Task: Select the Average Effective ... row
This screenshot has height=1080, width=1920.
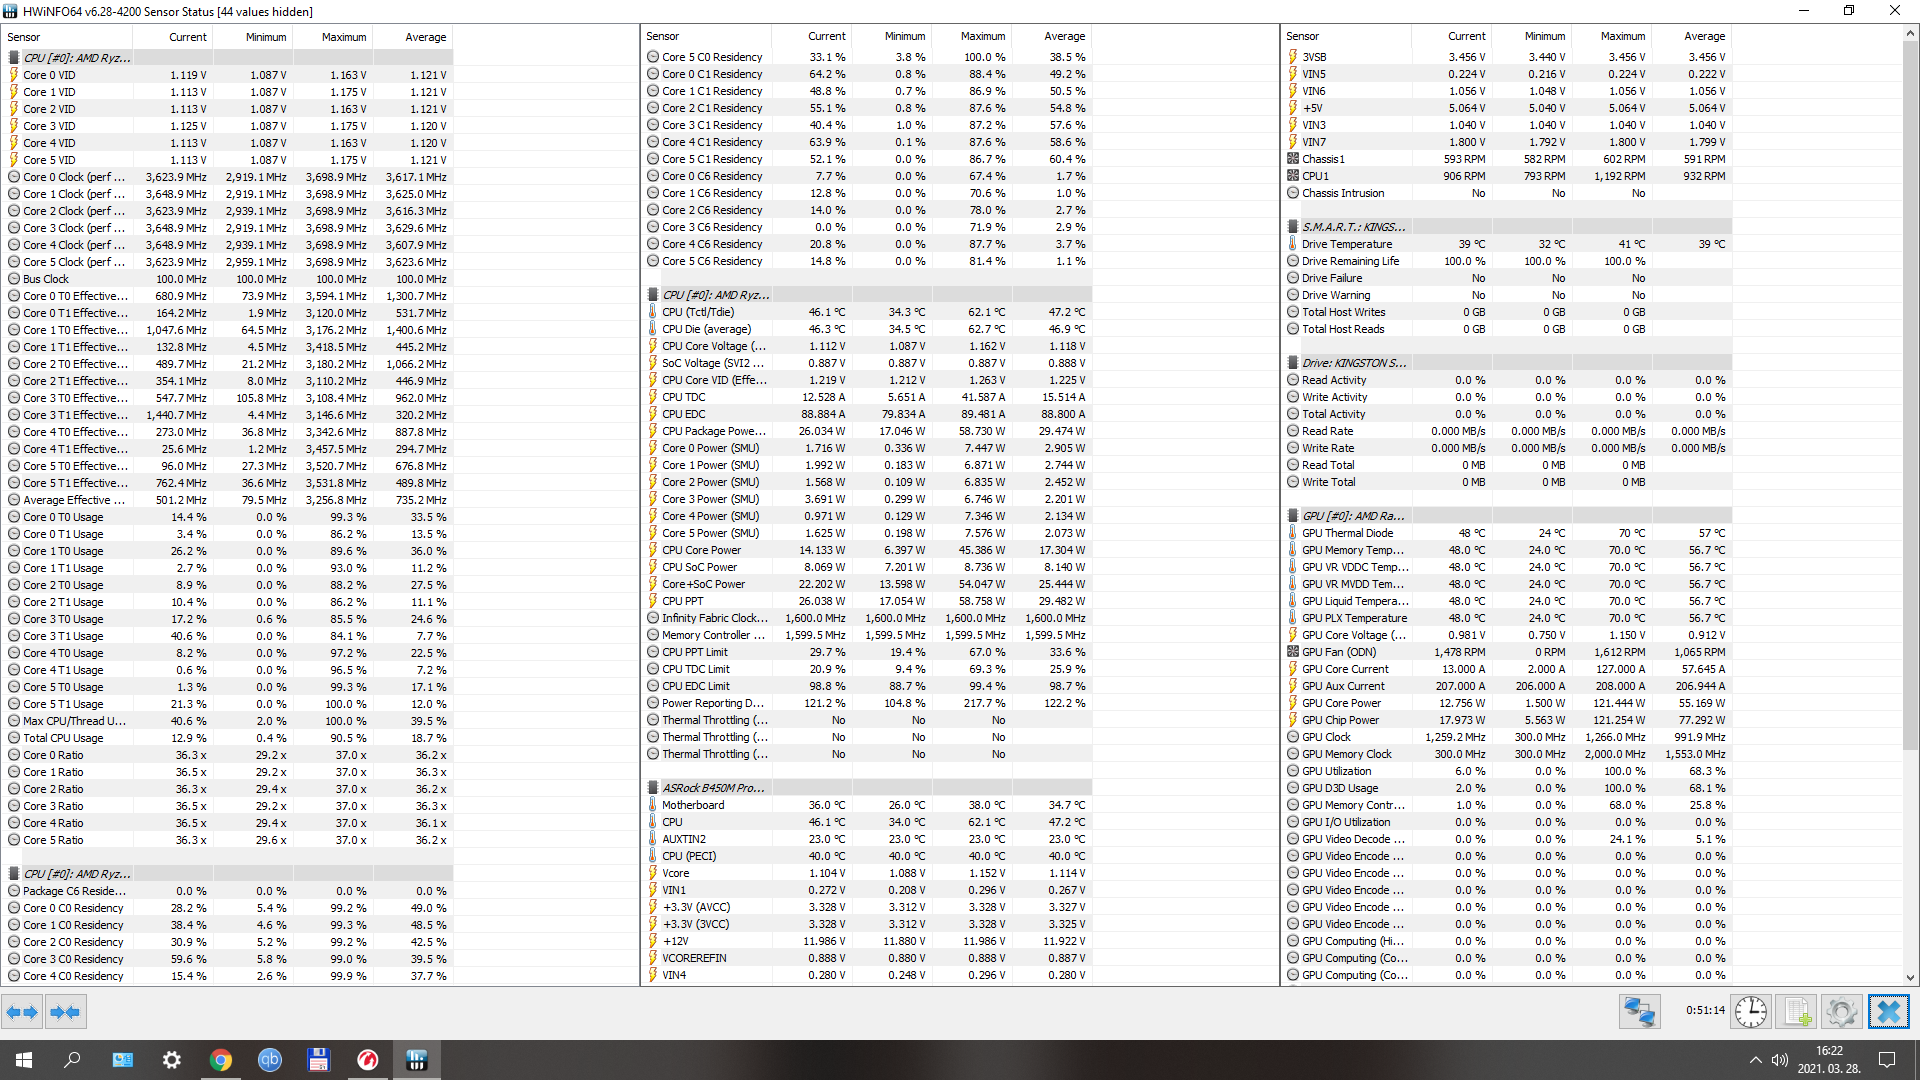Action: click(228, 500)
